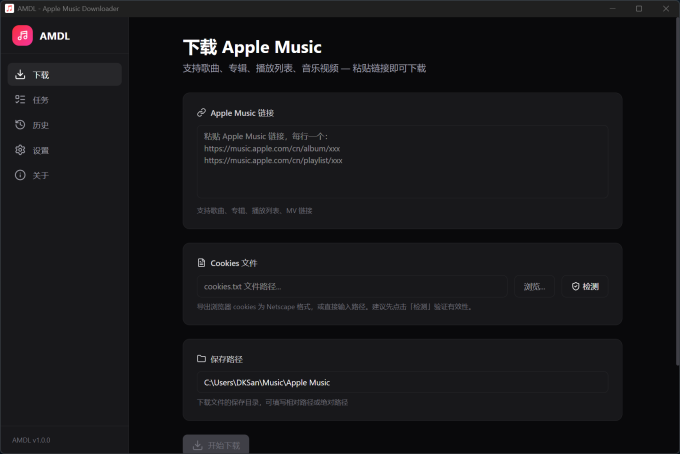Click the Netscape cookies hint text
Image resolution: width=680 pixels, height=454 pixels.
[x=335, y=307]
